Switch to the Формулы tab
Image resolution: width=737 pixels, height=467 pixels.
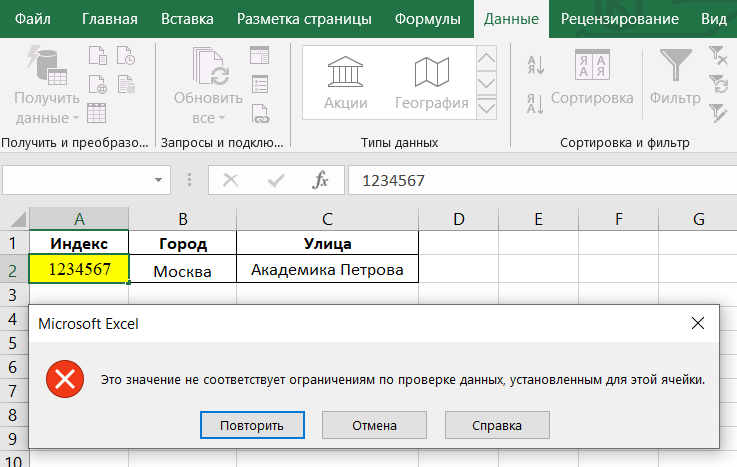coord(427,19)
